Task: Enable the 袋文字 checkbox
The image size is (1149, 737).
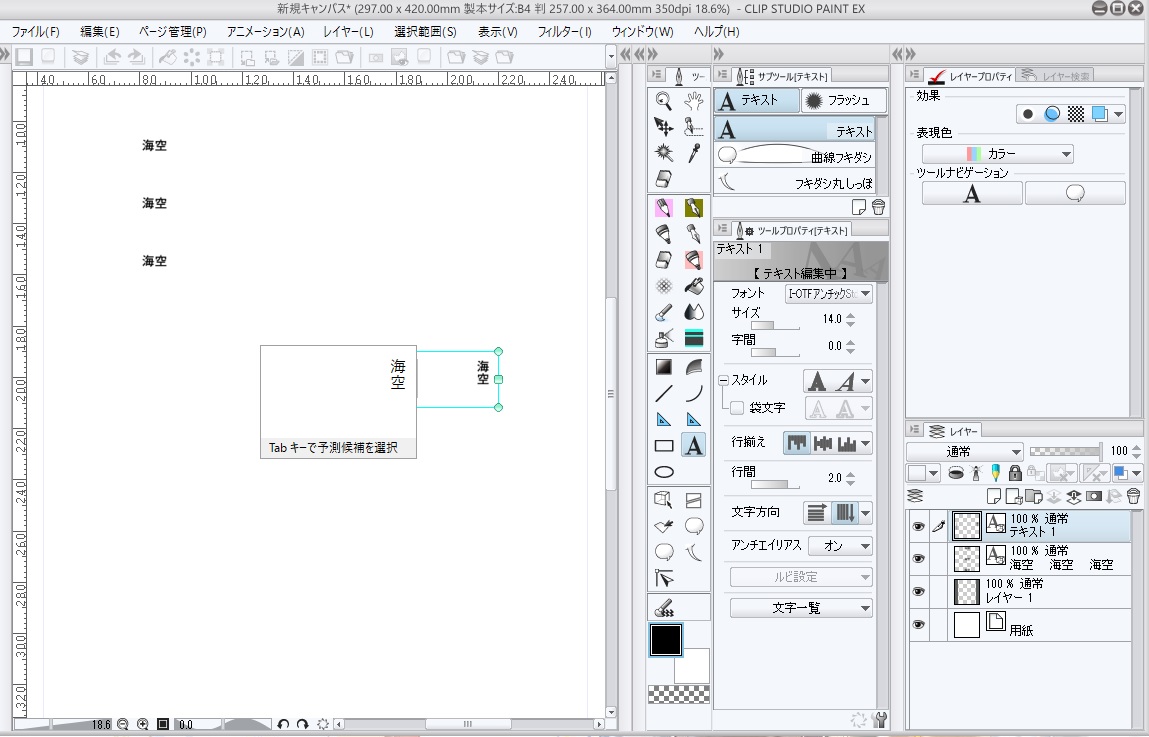Action: (737, 408)
